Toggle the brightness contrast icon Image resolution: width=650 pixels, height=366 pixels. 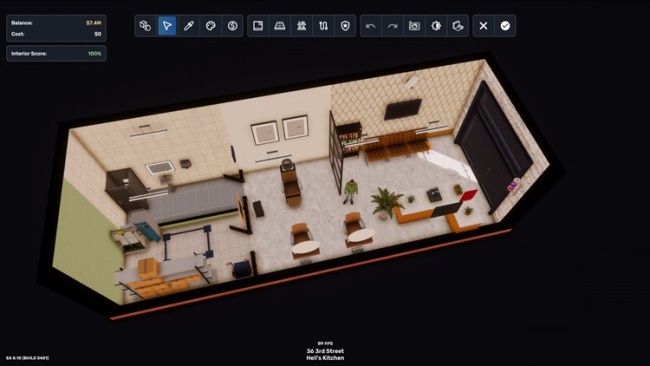click(x=436, y=26)
